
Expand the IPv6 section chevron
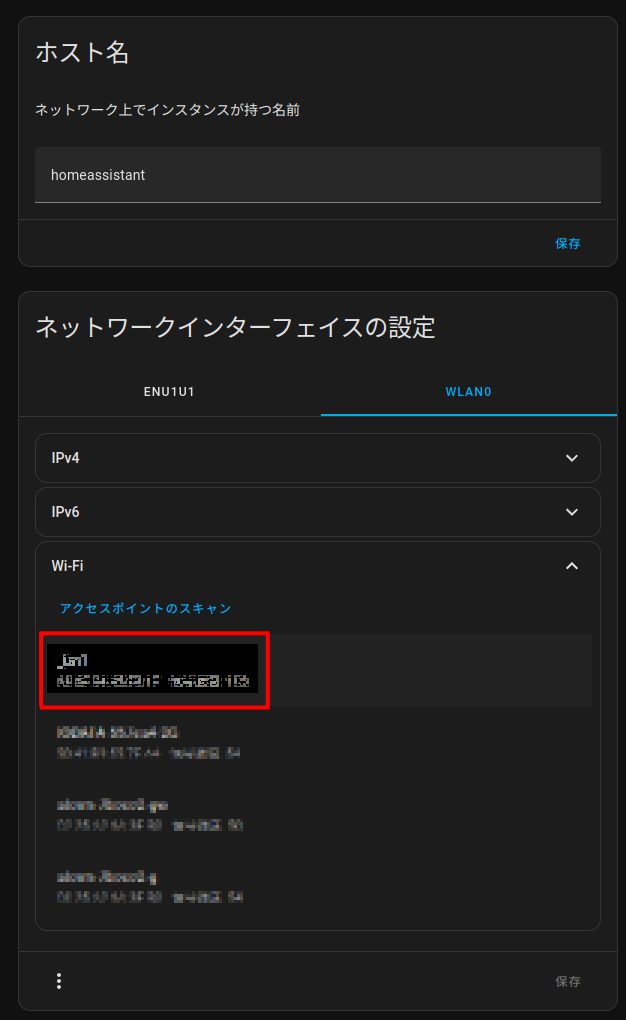click(x=572, y=512)
